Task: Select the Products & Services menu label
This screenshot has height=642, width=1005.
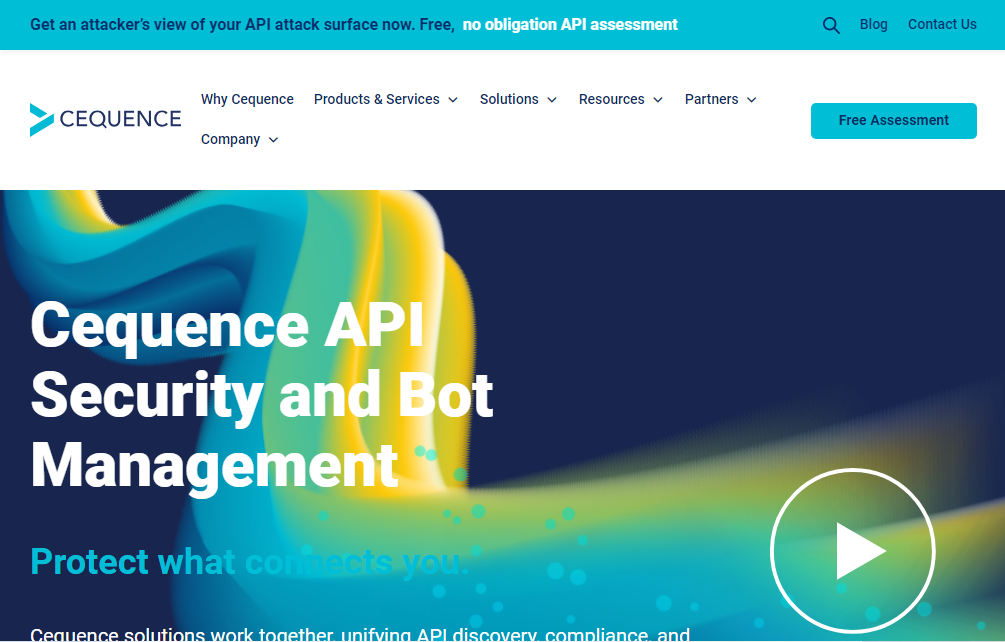Action: [376, 99]
